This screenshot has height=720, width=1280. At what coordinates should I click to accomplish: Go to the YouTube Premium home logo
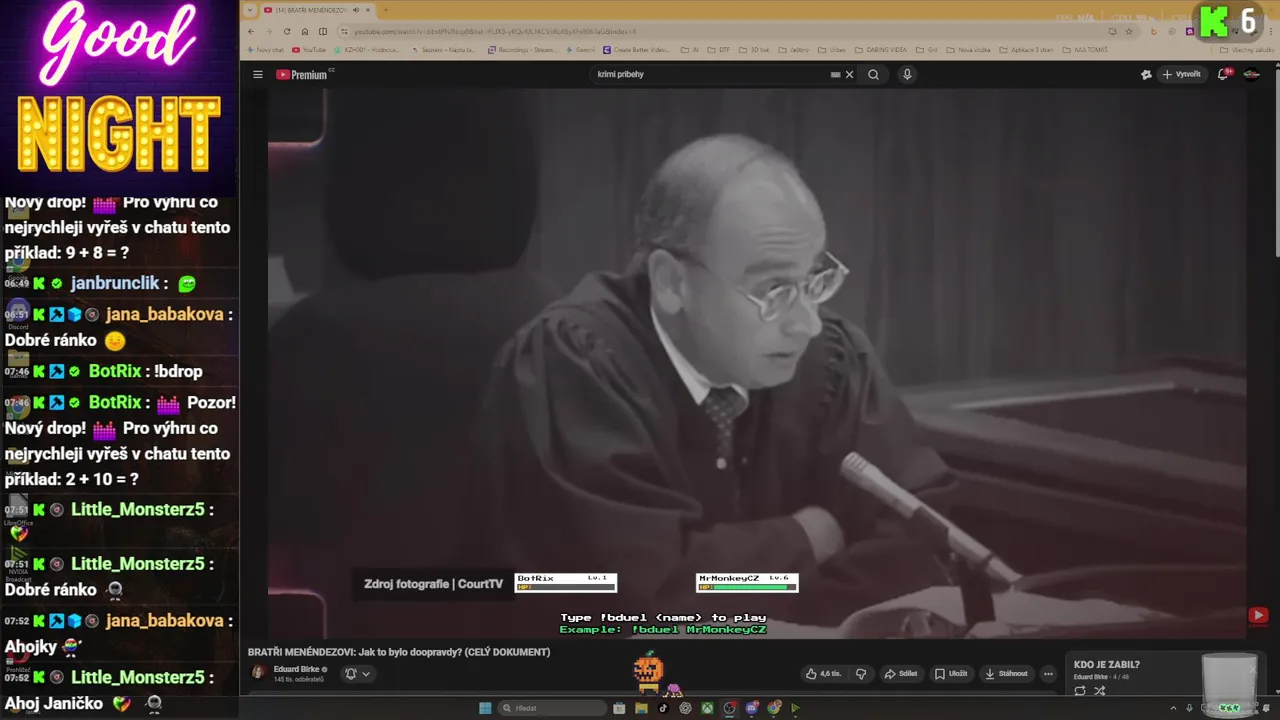(x=303, y=75)
